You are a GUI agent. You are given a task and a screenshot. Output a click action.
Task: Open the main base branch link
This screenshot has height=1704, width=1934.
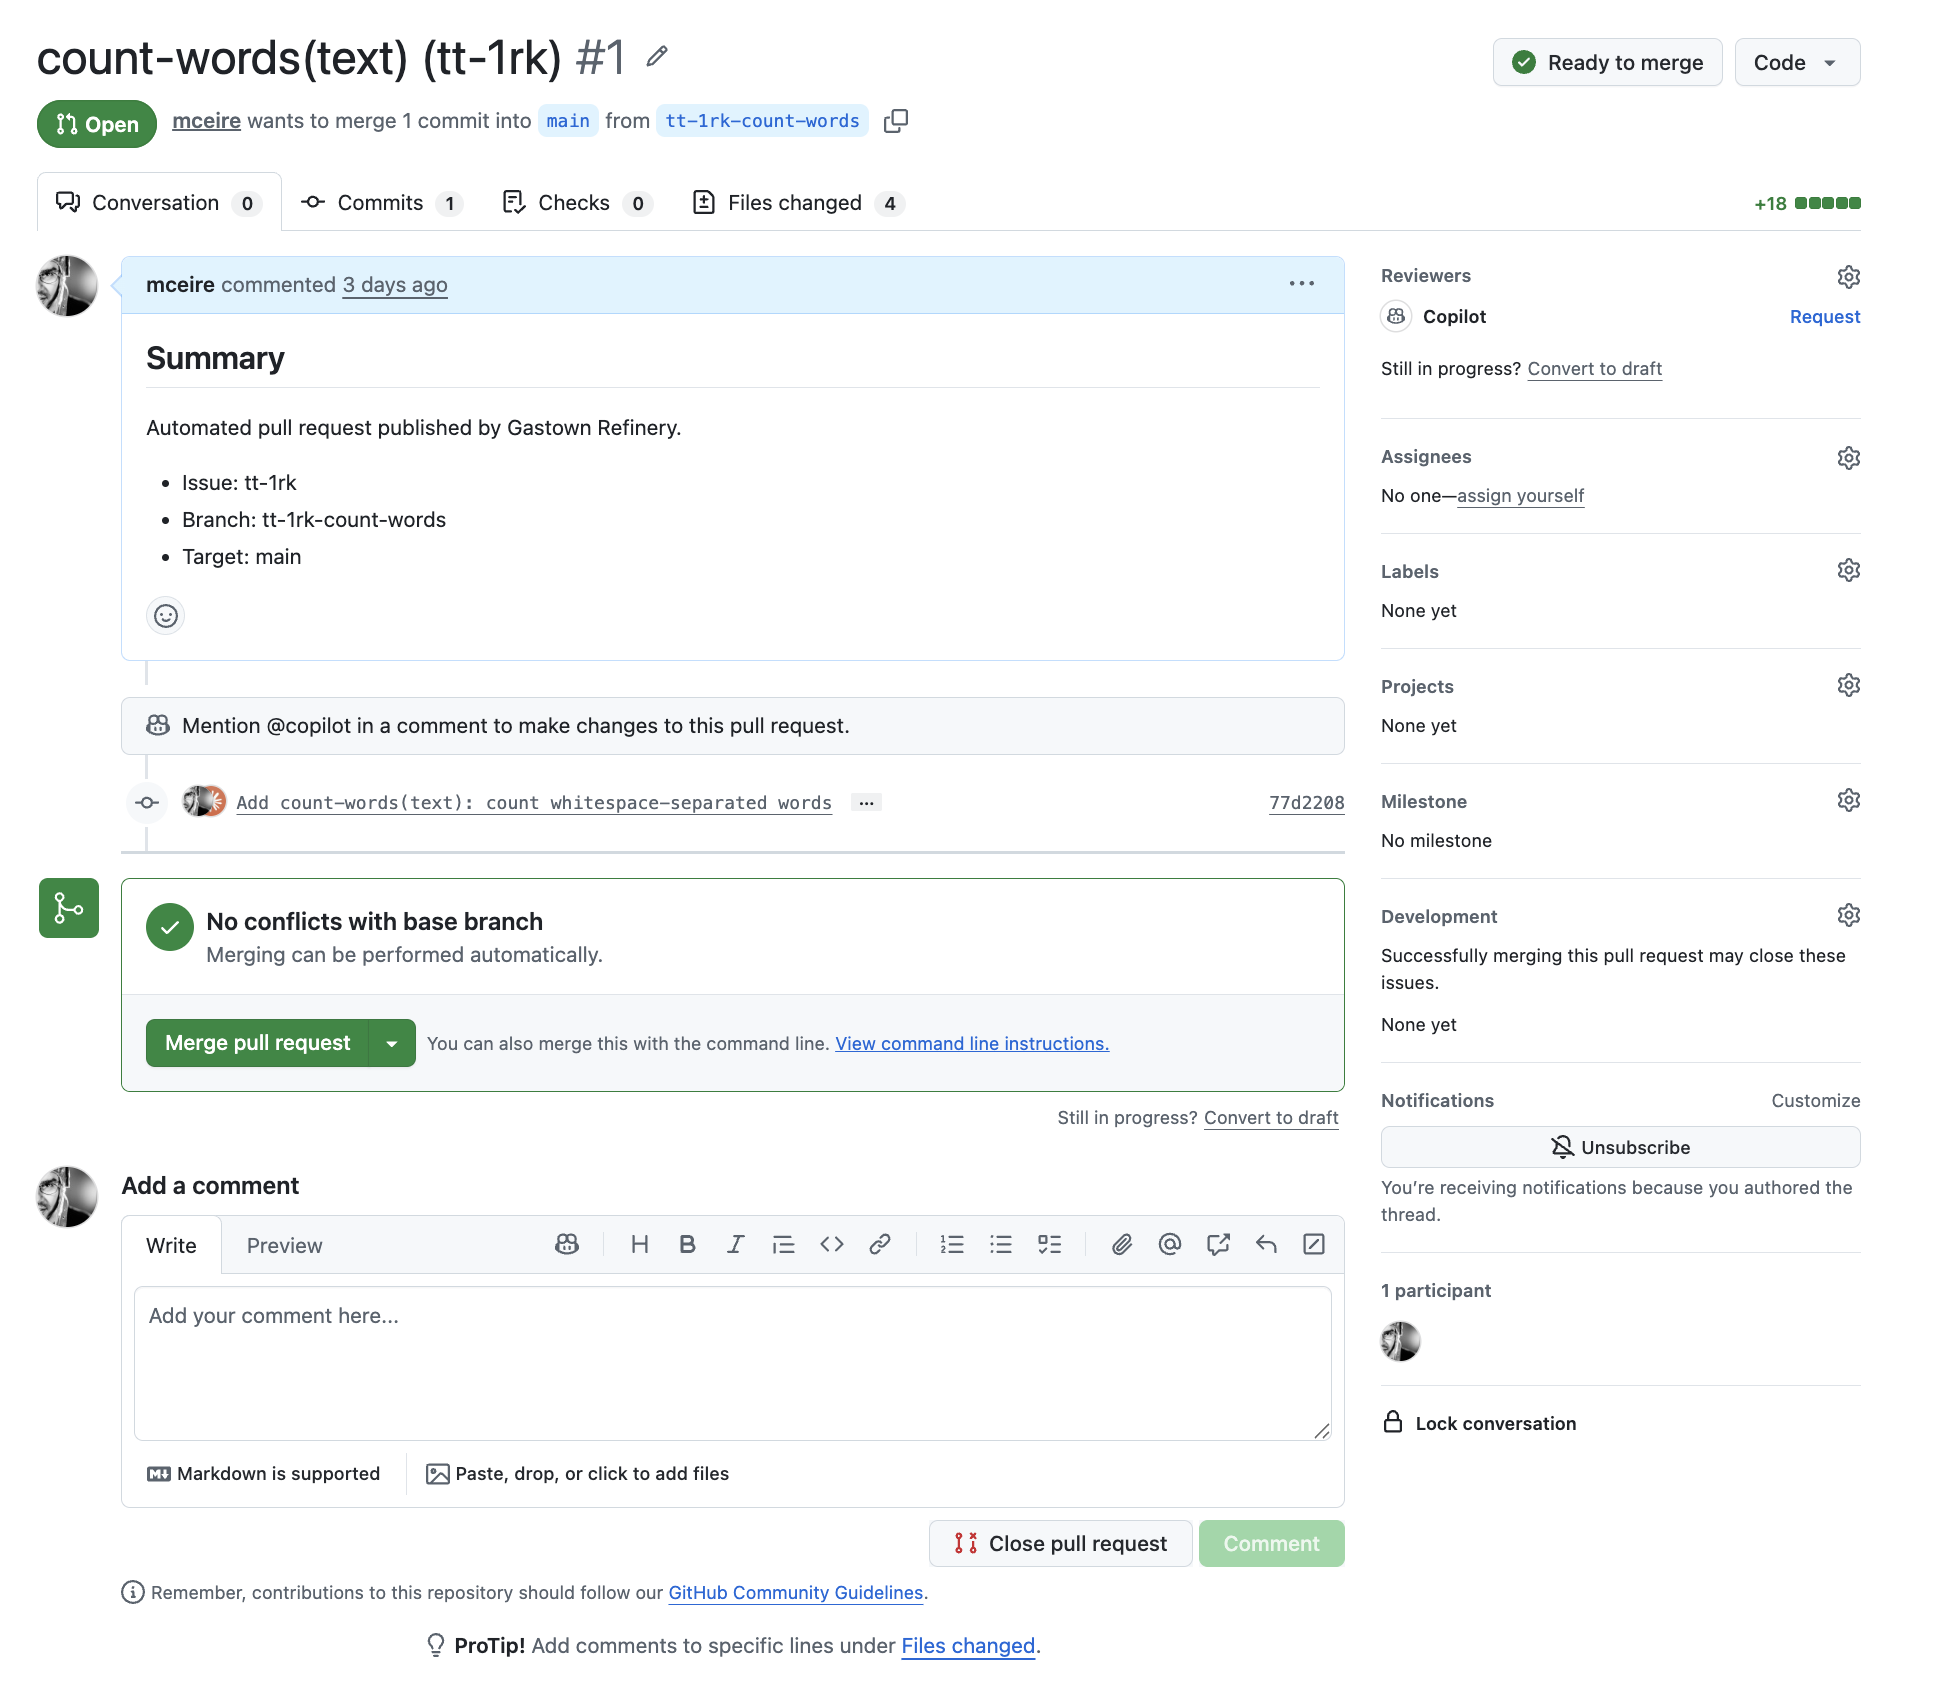click(x=568, y=121)
